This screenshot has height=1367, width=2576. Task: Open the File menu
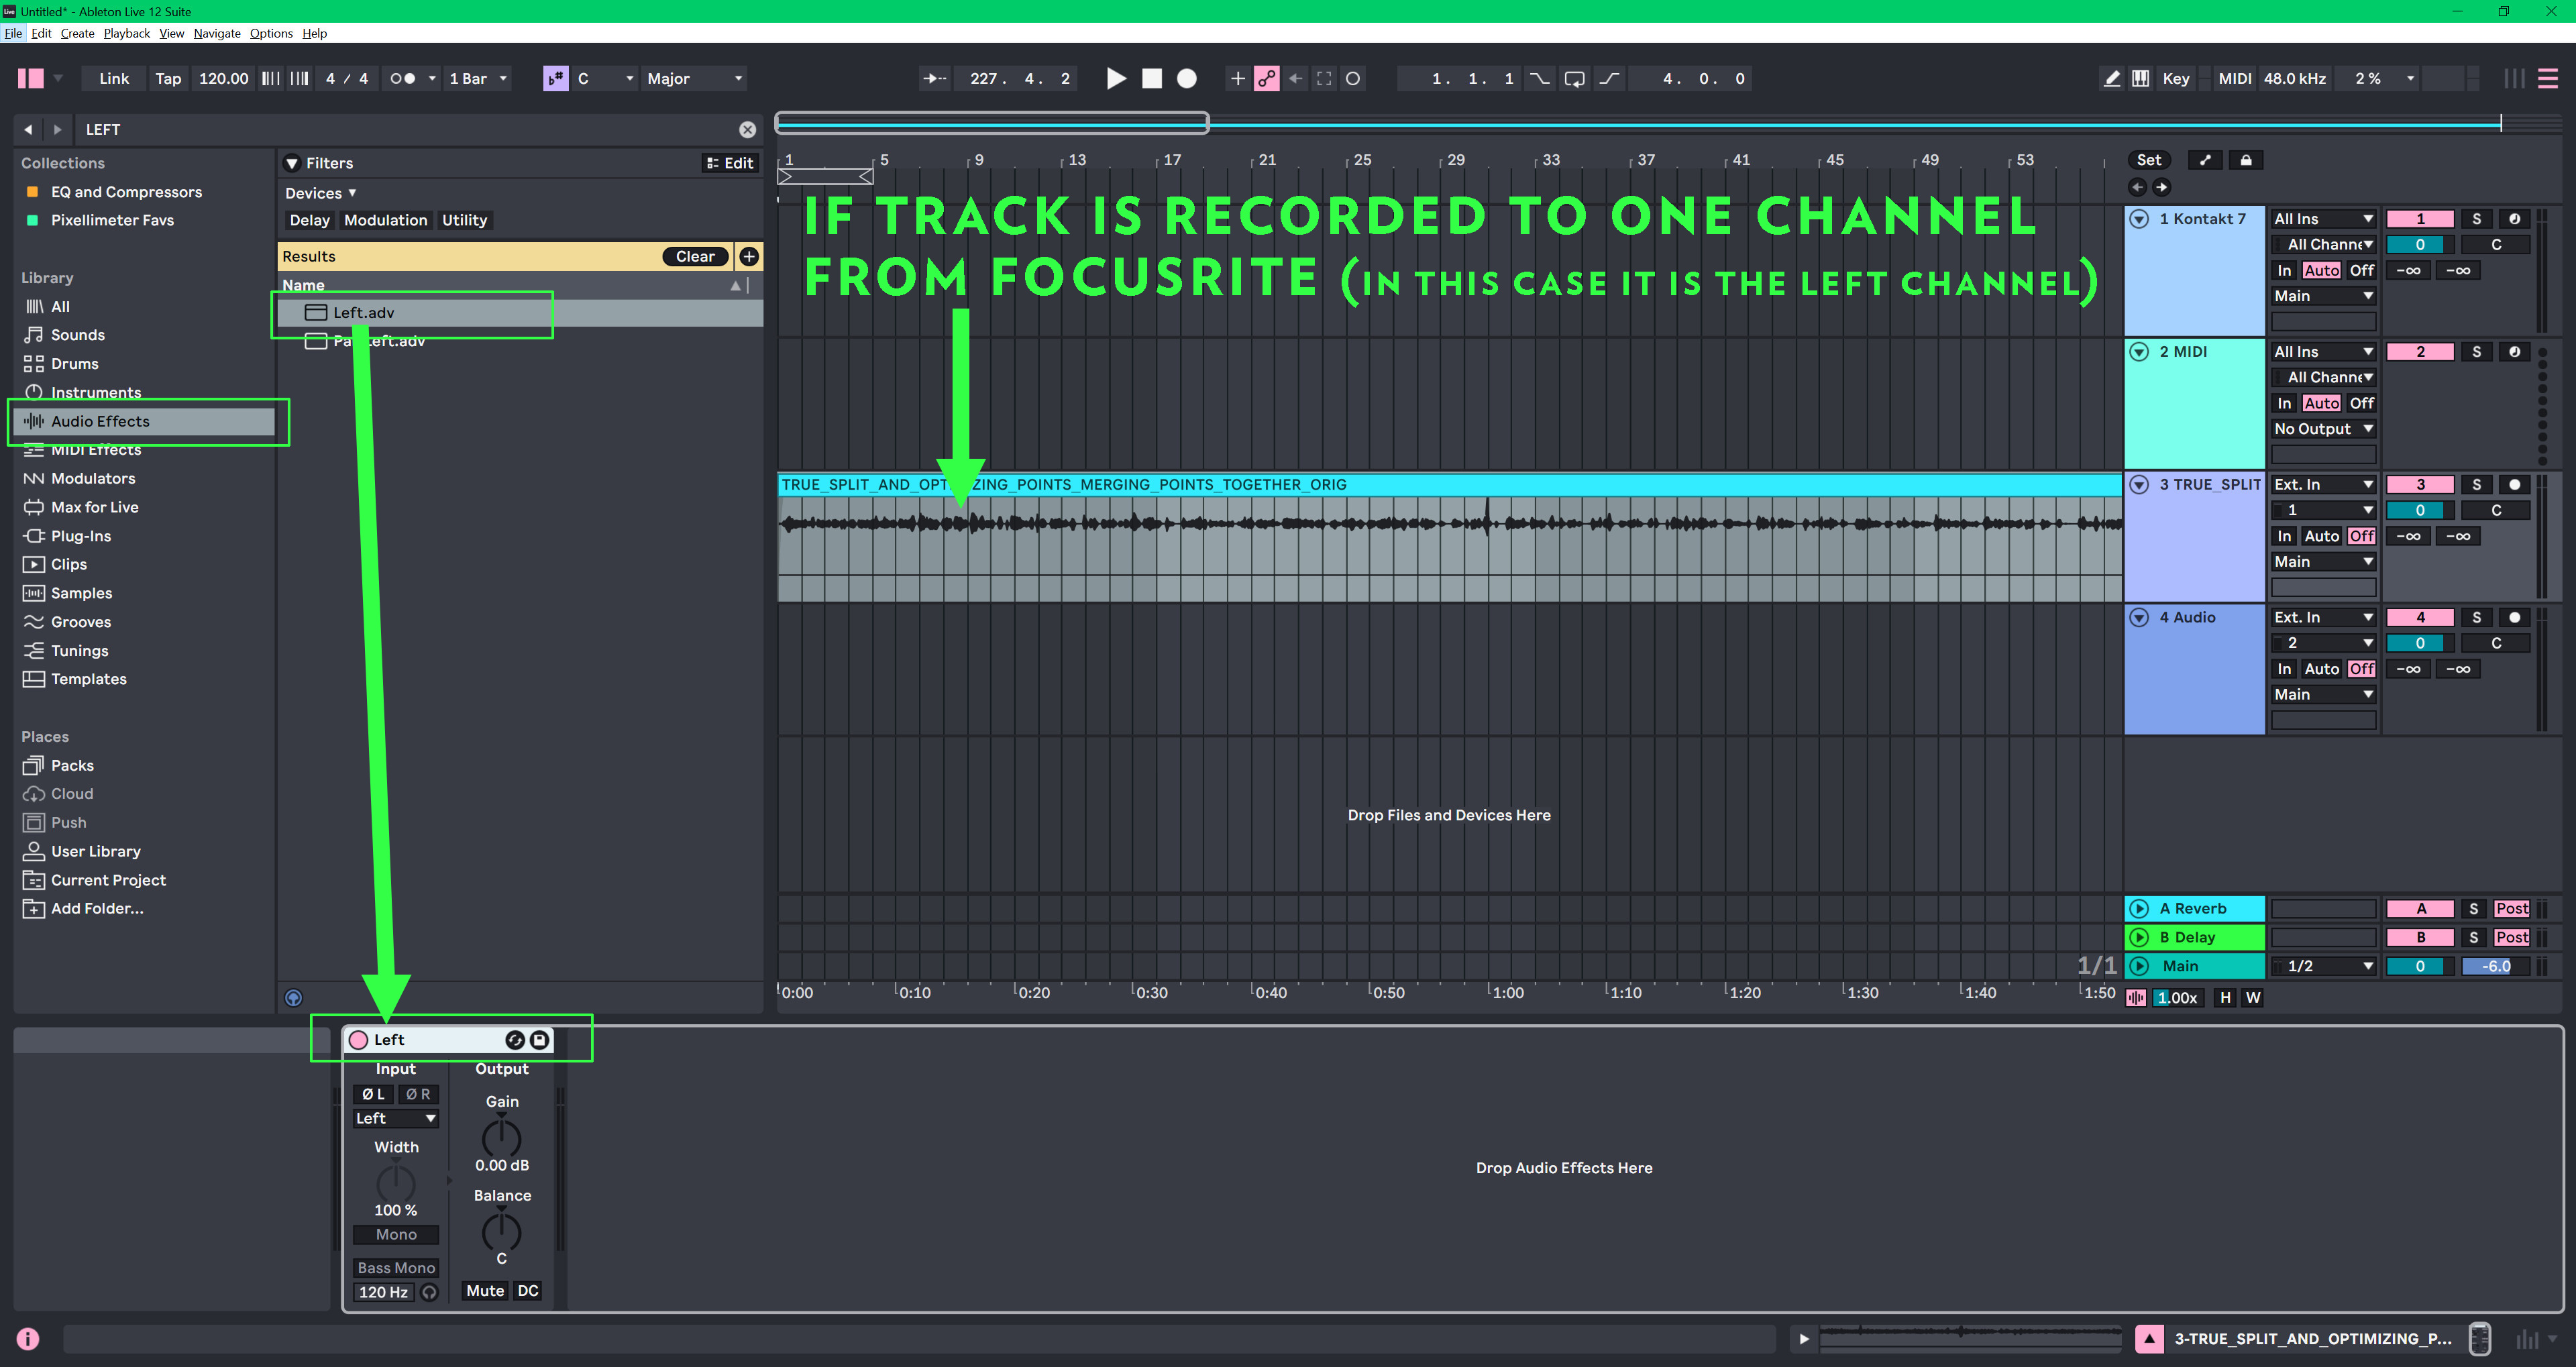click(x=13, y=33)
